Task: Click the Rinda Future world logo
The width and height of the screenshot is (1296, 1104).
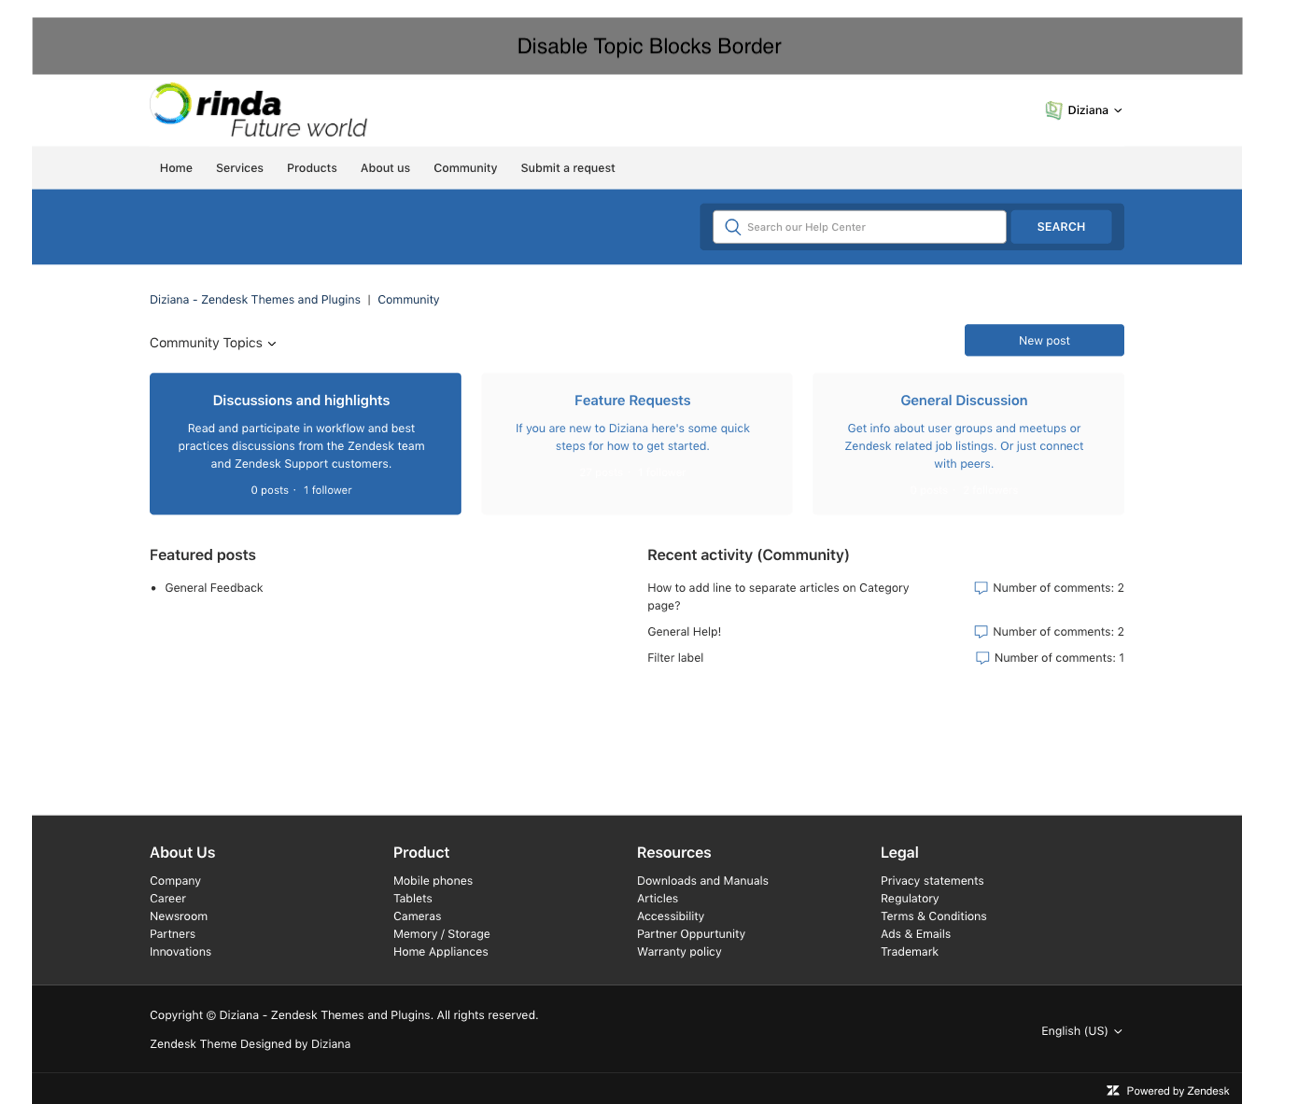Action: (259, 111)
